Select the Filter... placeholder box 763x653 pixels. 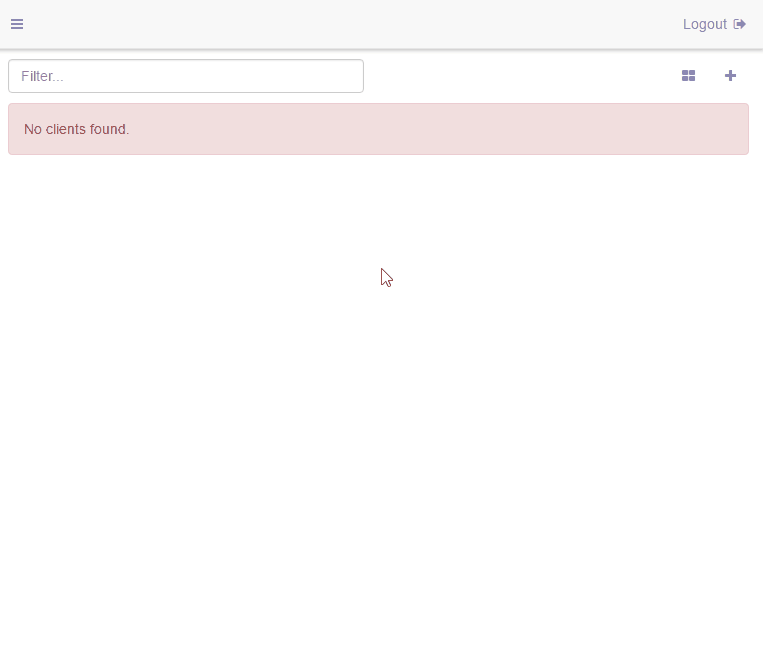pyautogui.click(x=186, y=76)
